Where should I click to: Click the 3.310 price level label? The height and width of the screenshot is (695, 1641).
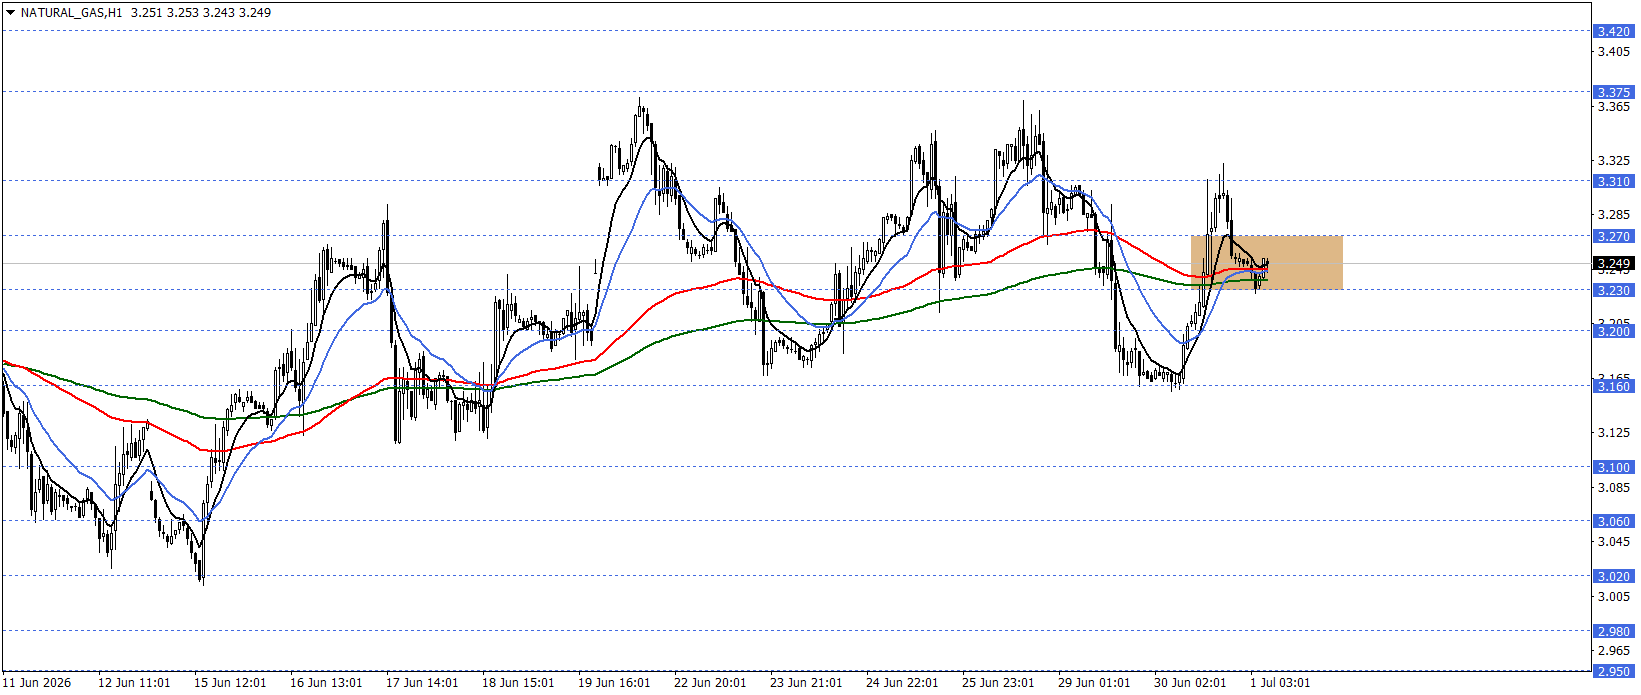coord(1613,182)
